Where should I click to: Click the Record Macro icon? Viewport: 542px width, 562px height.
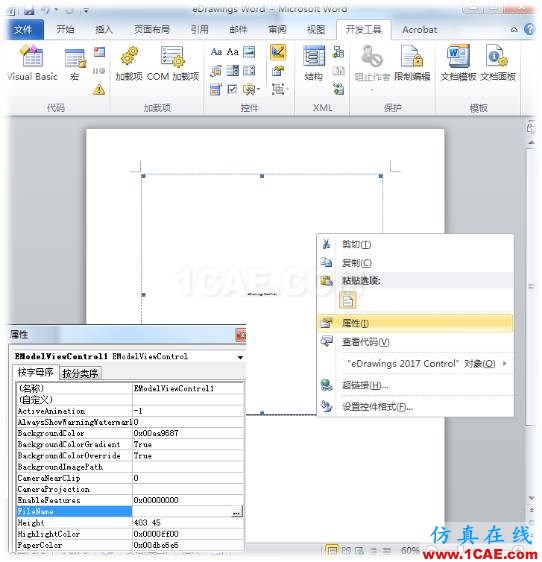click(x=99, y=52)
